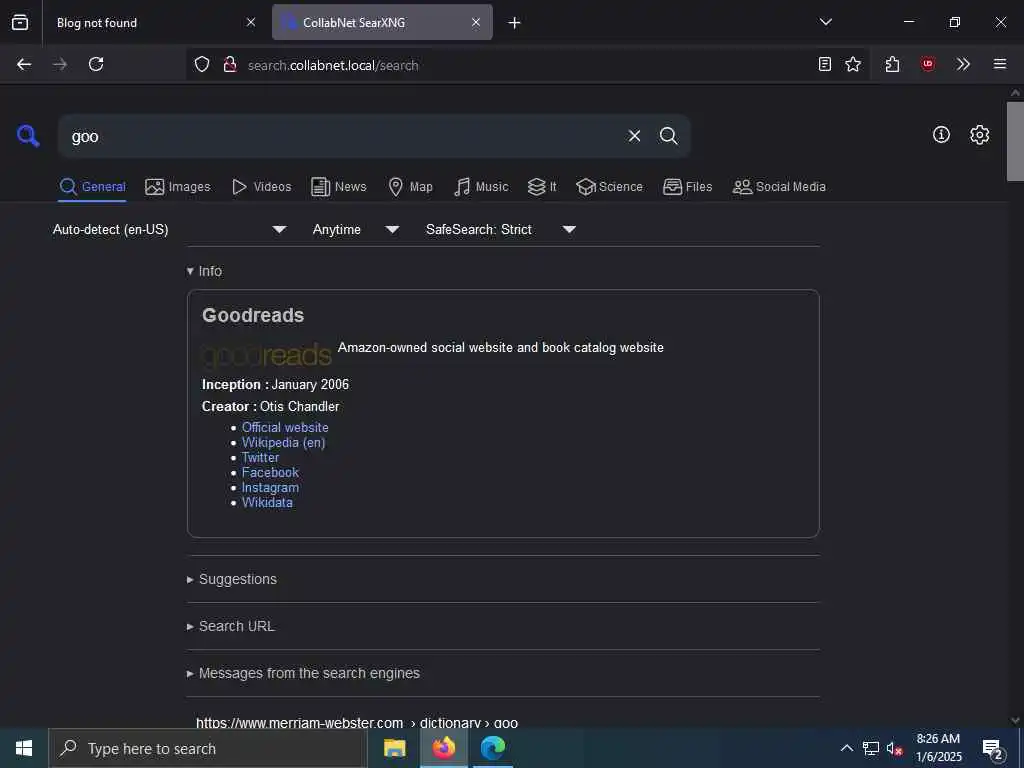The image size is (1024, 768).
Task: Open the Anytime time range dropdown
Action: pos(355,229)
